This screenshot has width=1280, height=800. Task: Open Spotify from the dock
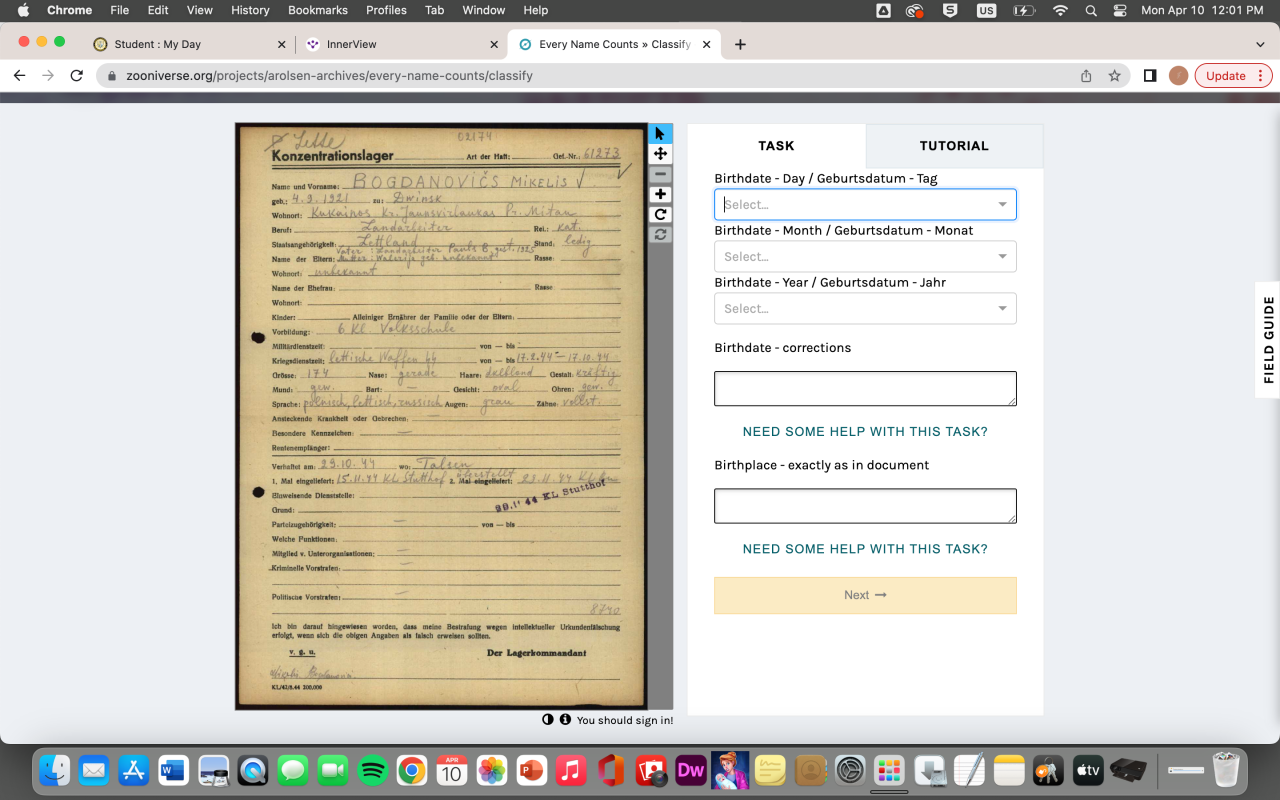click(x=372, y=771)
